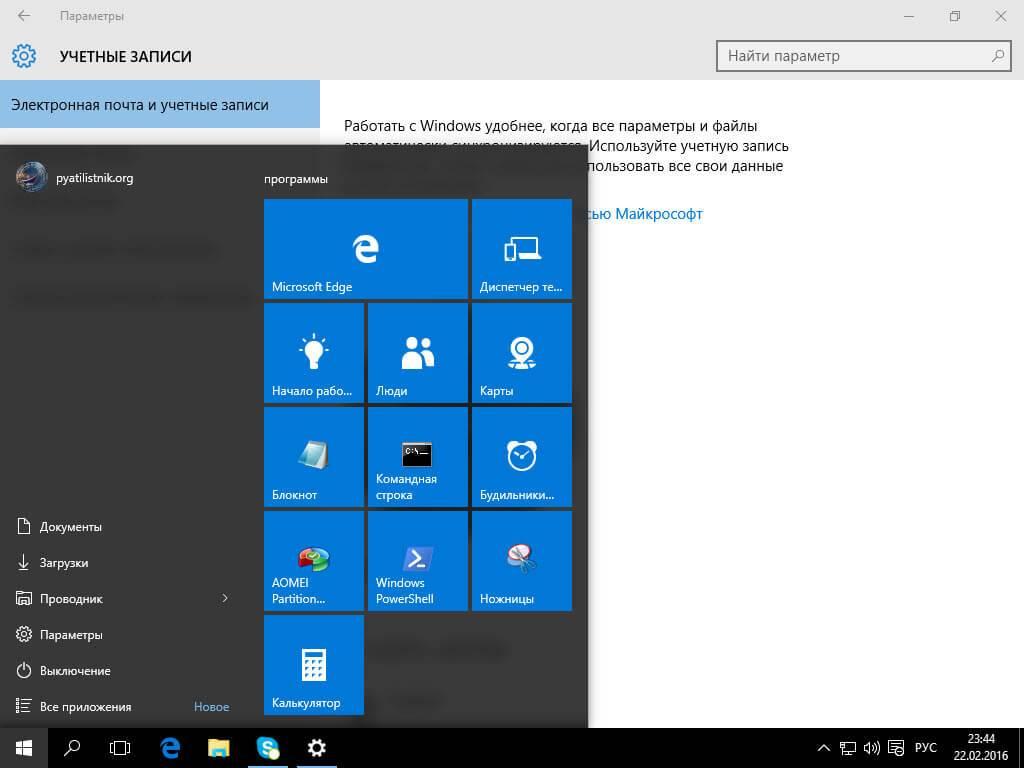Click the network tray icon
Screen dimensions: 1024x768
point(848,748)
